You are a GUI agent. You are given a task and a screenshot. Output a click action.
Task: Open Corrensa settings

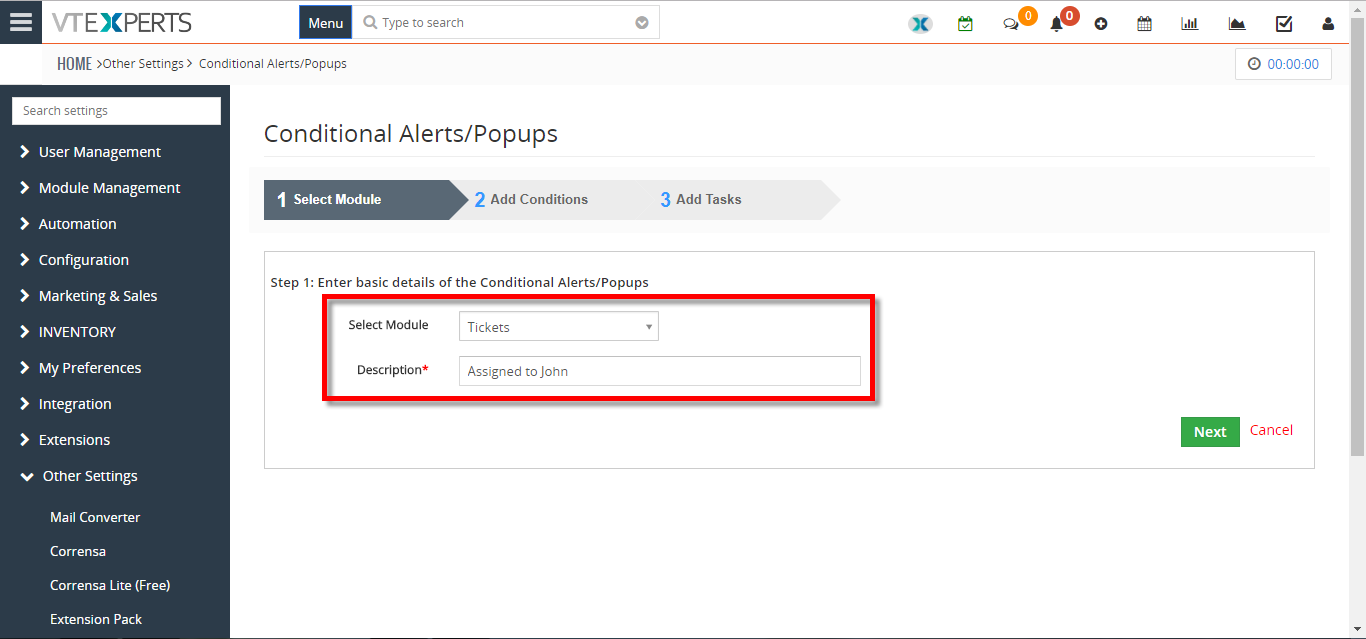[78, 551]
